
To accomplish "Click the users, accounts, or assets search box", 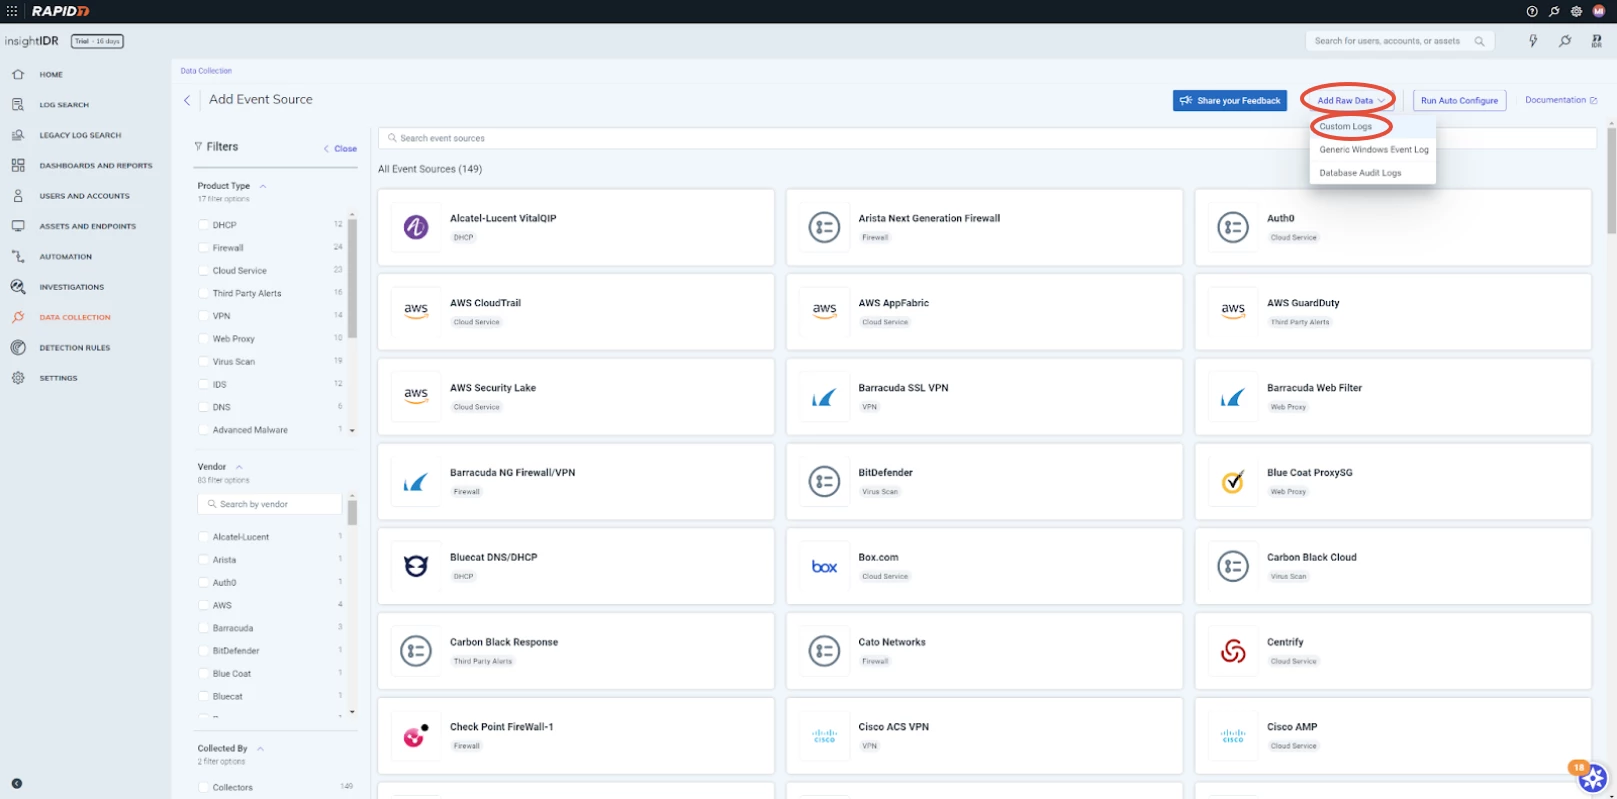I will click(x=1400, y=41).
